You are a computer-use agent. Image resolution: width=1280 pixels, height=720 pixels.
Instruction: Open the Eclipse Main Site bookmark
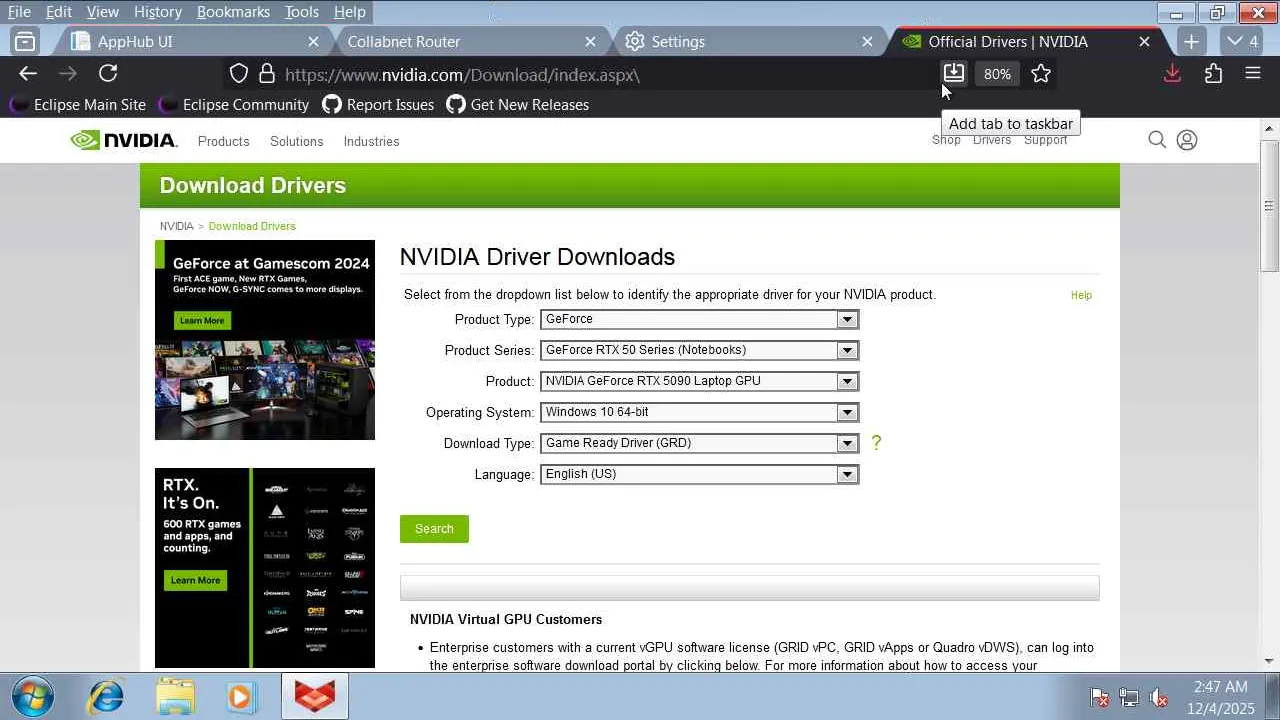78,104
